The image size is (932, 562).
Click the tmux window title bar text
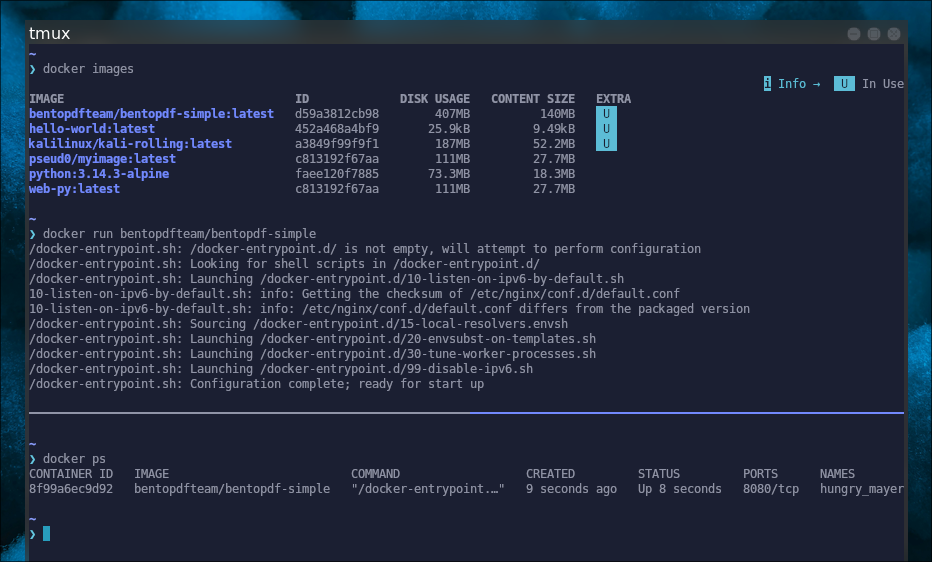coord(50,34)
